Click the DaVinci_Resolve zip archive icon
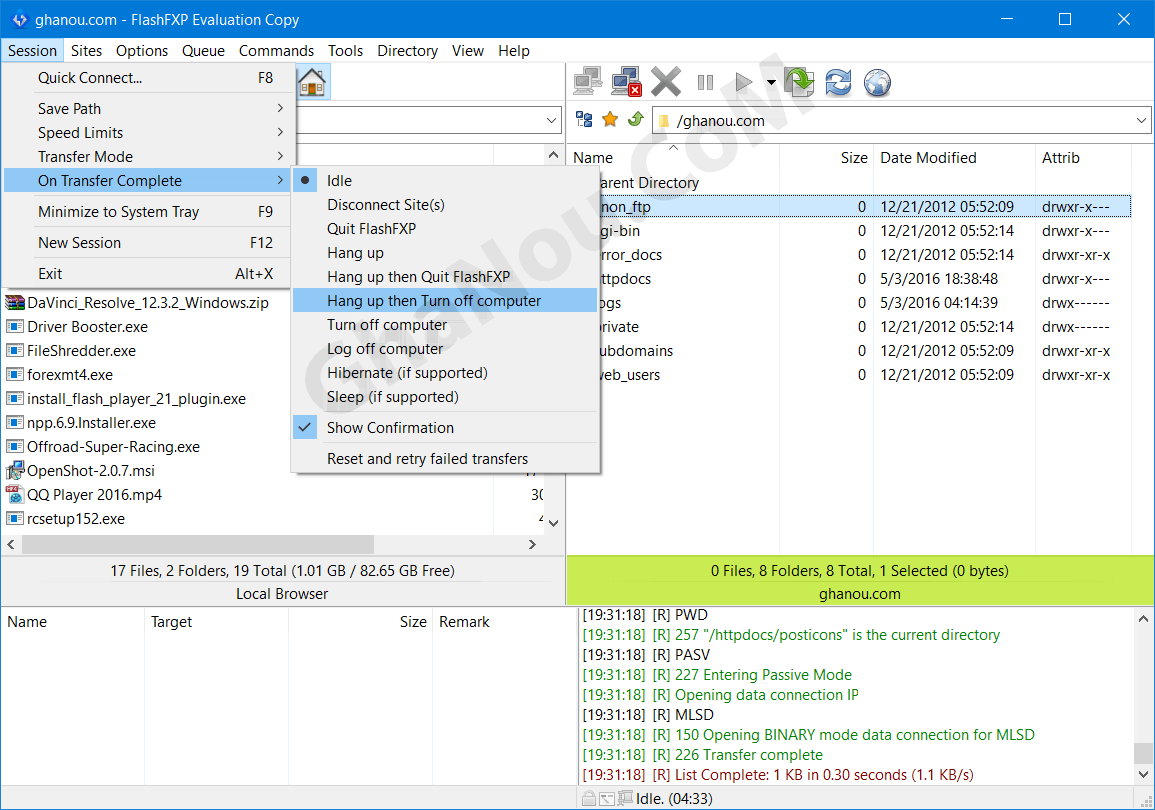This screenshot has height=810, width=1155. 15,303
